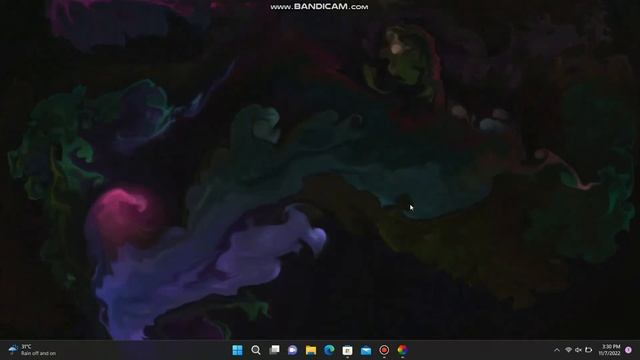Open notification center purple badge

click(x=629, y=350)
